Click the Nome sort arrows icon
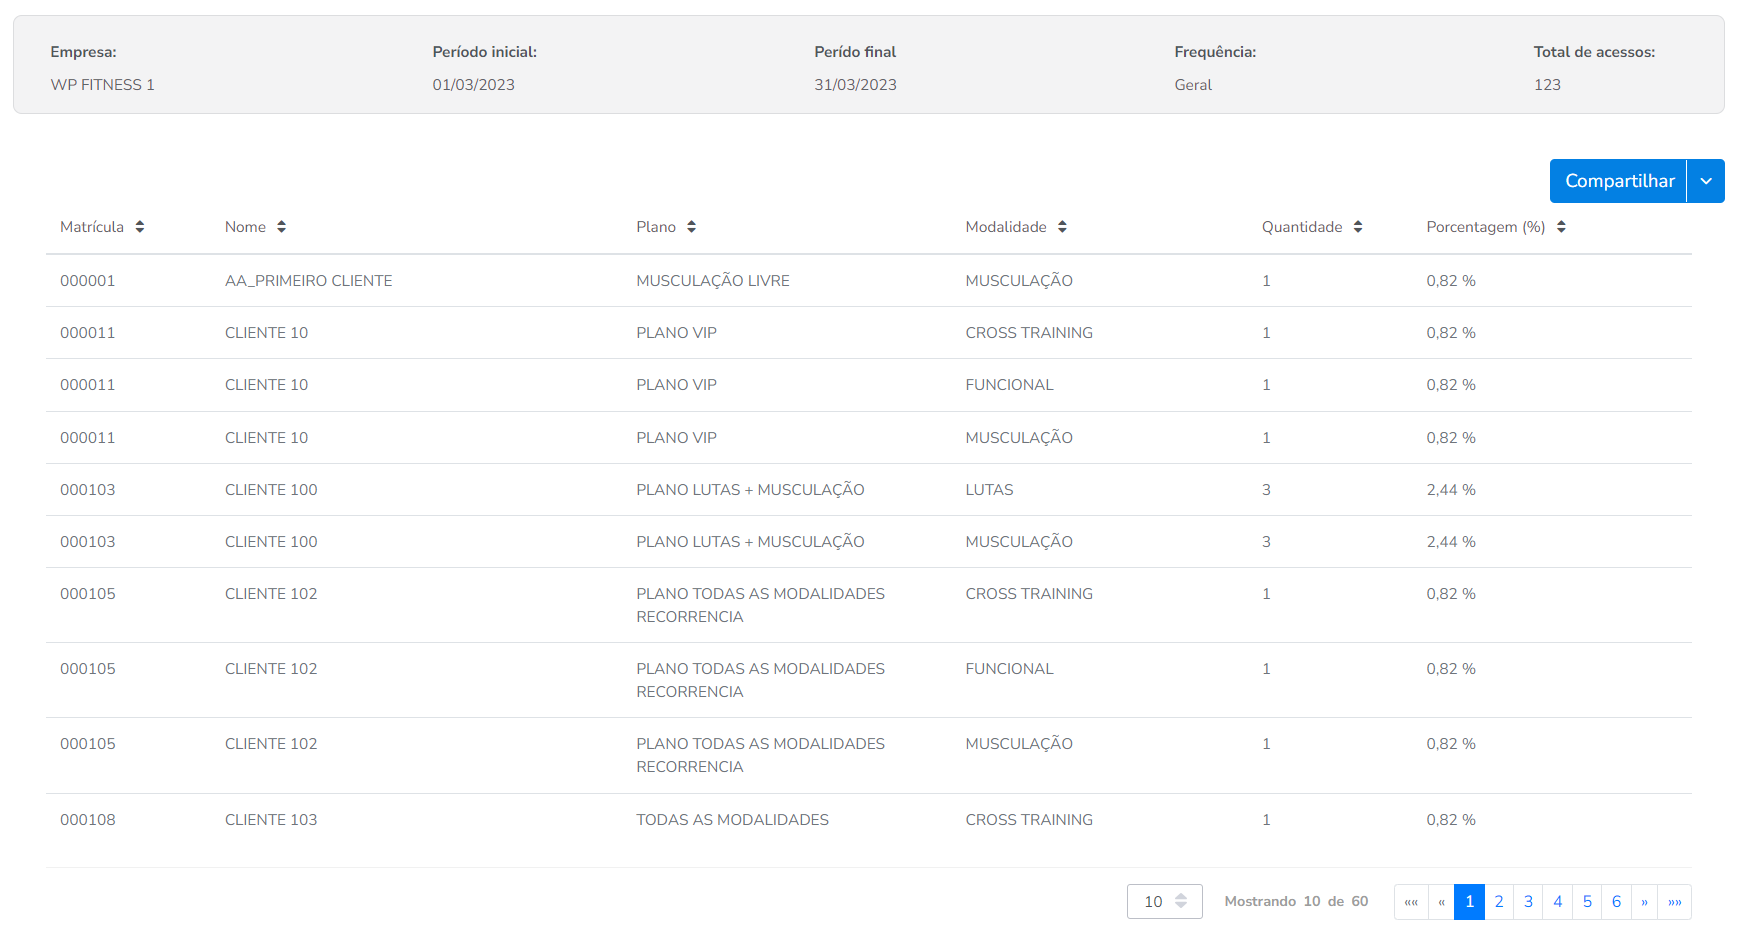The height and width of the screenshot is (929, 1737). 282,227
